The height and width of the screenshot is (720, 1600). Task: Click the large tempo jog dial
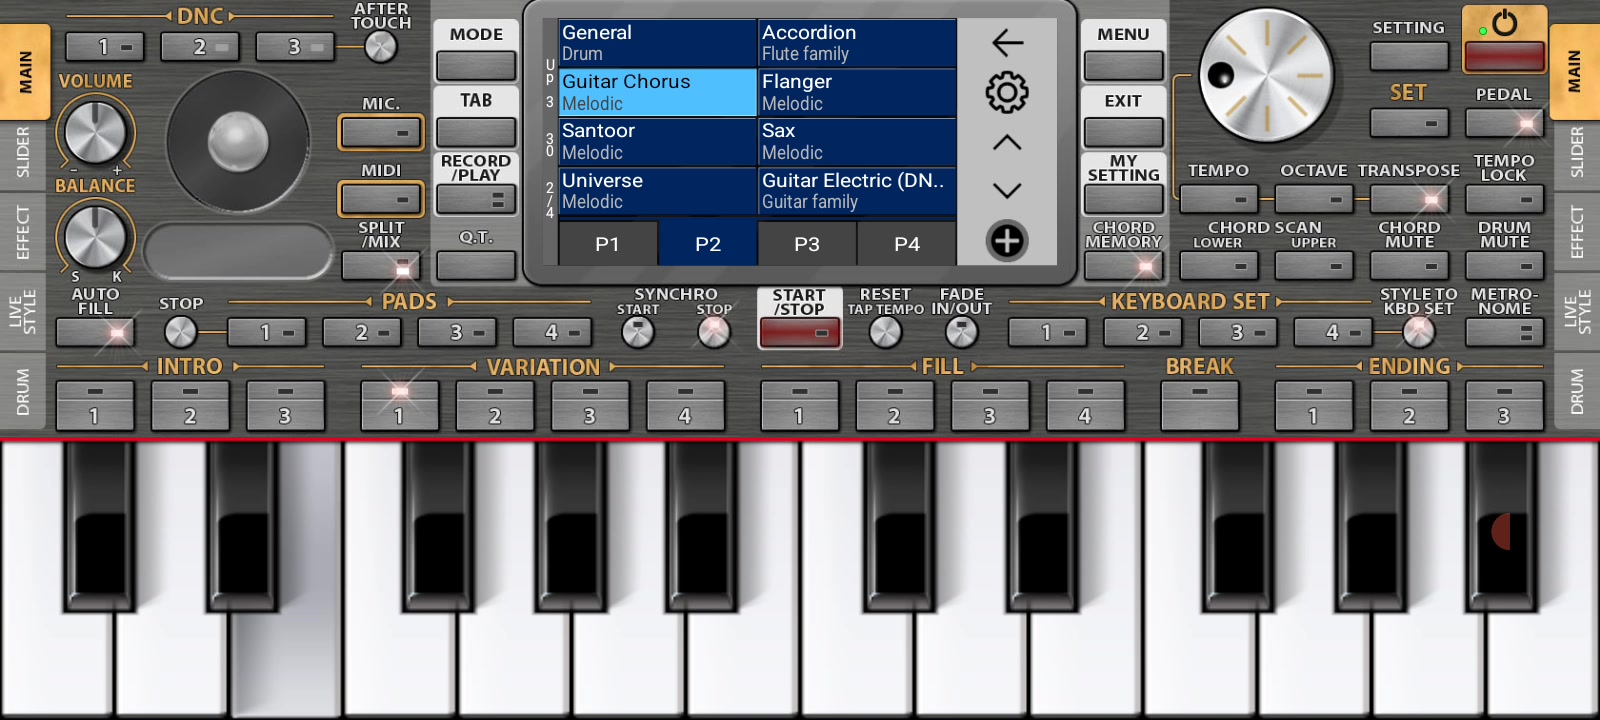(1265, 77)
